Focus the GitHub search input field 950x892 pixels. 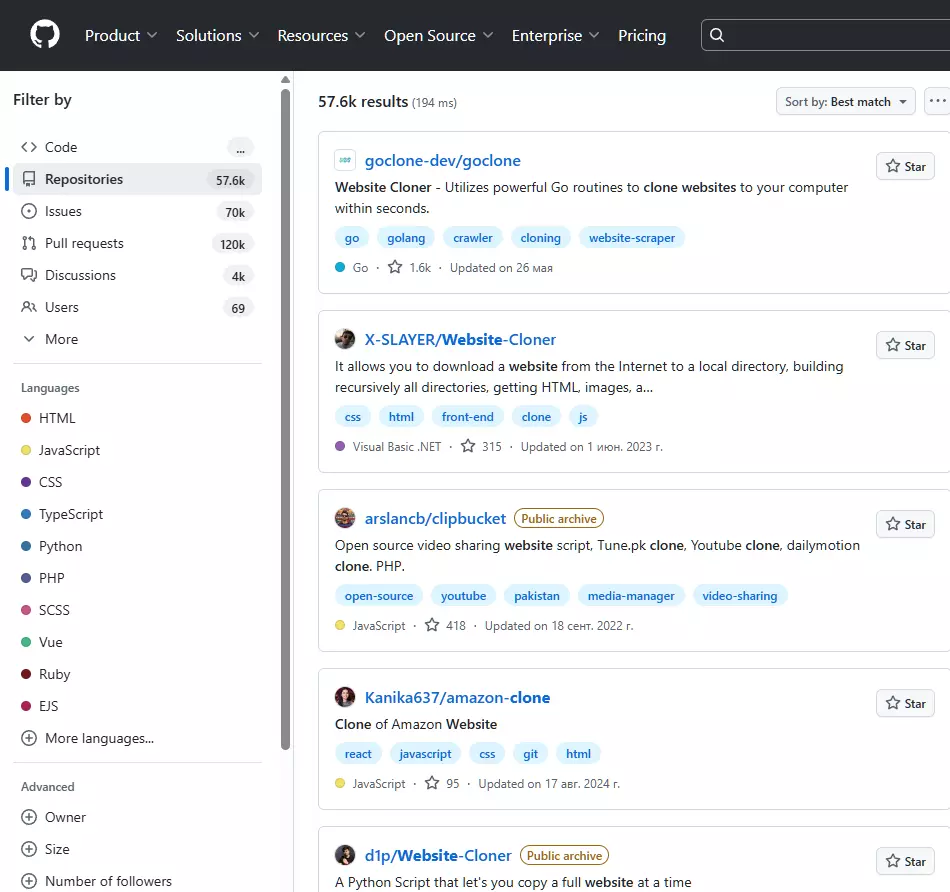pyautogui.click(x=825, y=35)
